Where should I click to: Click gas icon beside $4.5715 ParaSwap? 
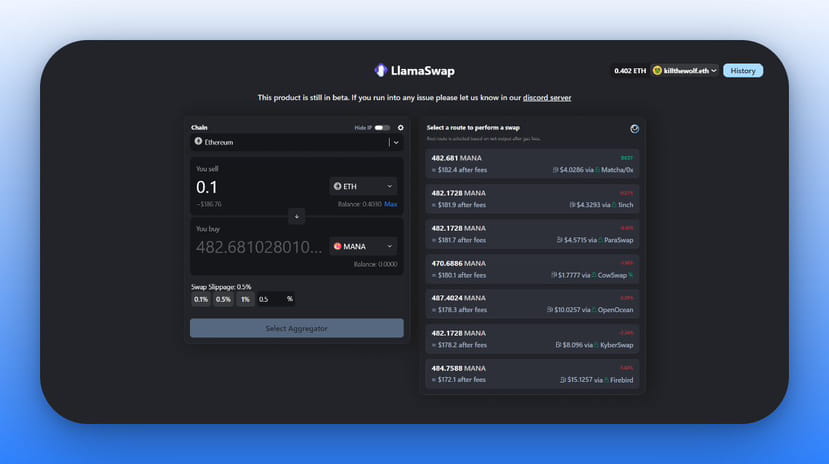559,240
